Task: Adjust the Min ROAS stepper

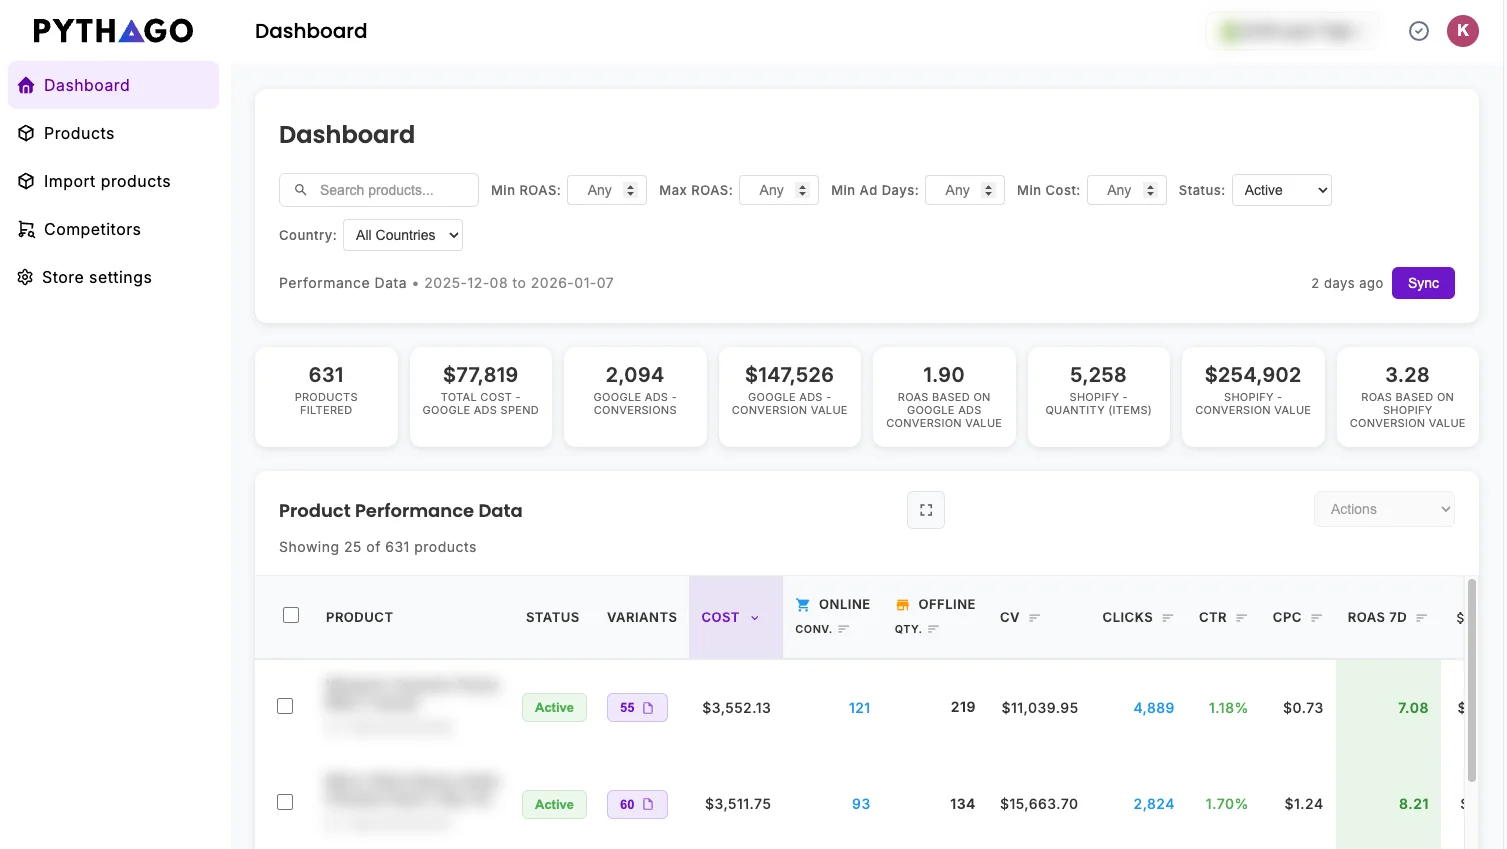Action: 630,190
